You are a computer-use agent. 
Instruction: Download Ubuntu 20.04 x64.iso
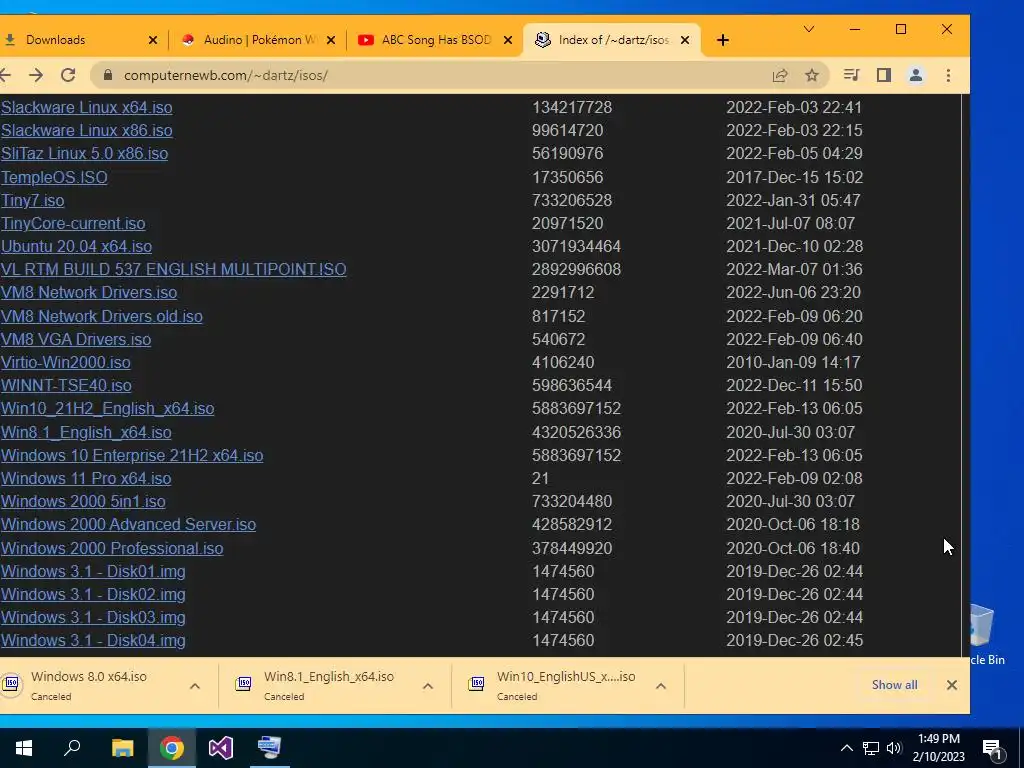click(76, 246)
